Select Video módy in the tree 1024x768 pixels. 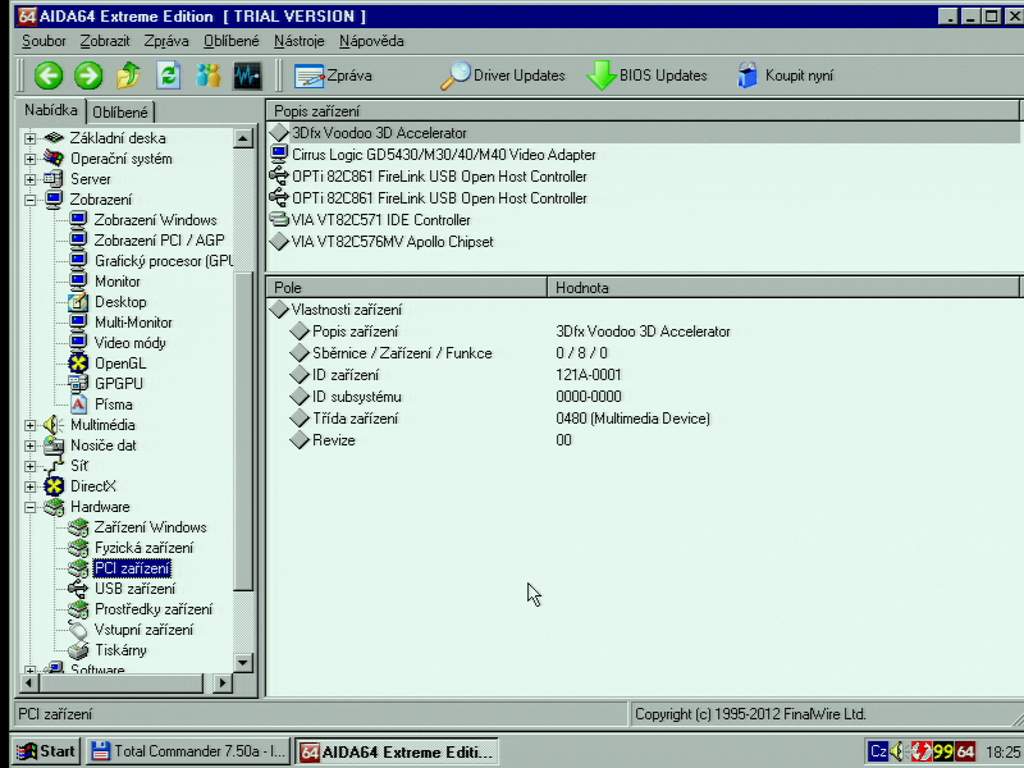click(x=130, y=343)
